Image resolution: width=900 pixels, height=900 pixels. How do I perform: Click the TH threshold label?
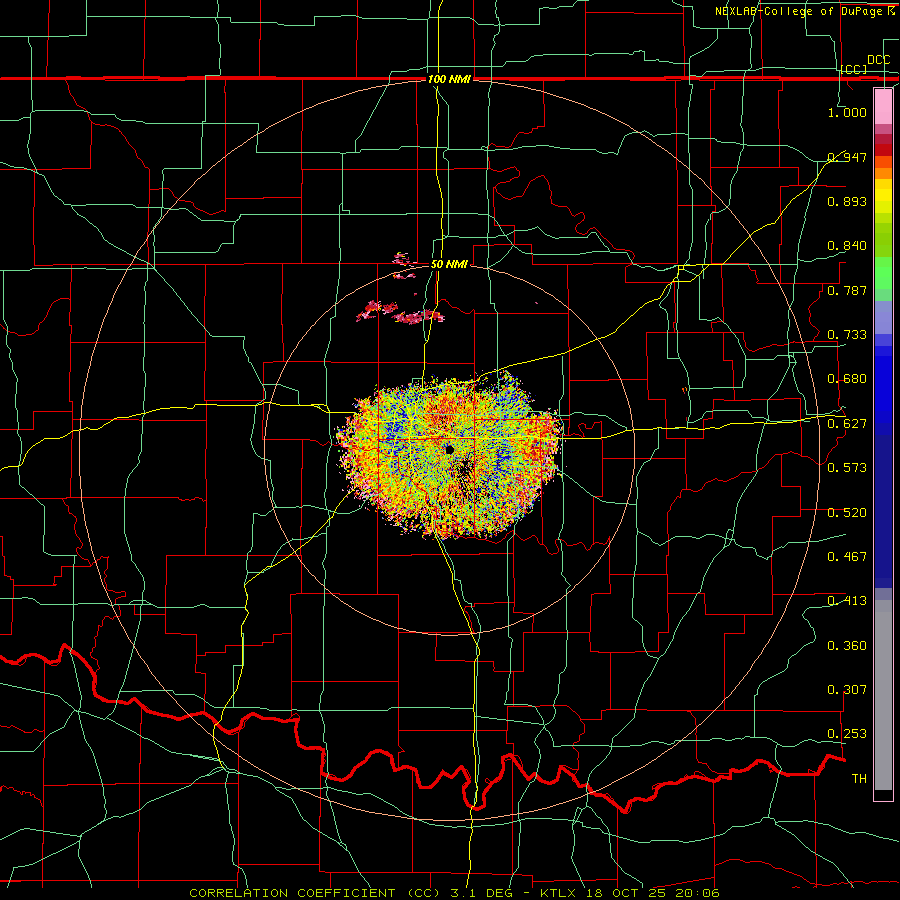(859, 779)
